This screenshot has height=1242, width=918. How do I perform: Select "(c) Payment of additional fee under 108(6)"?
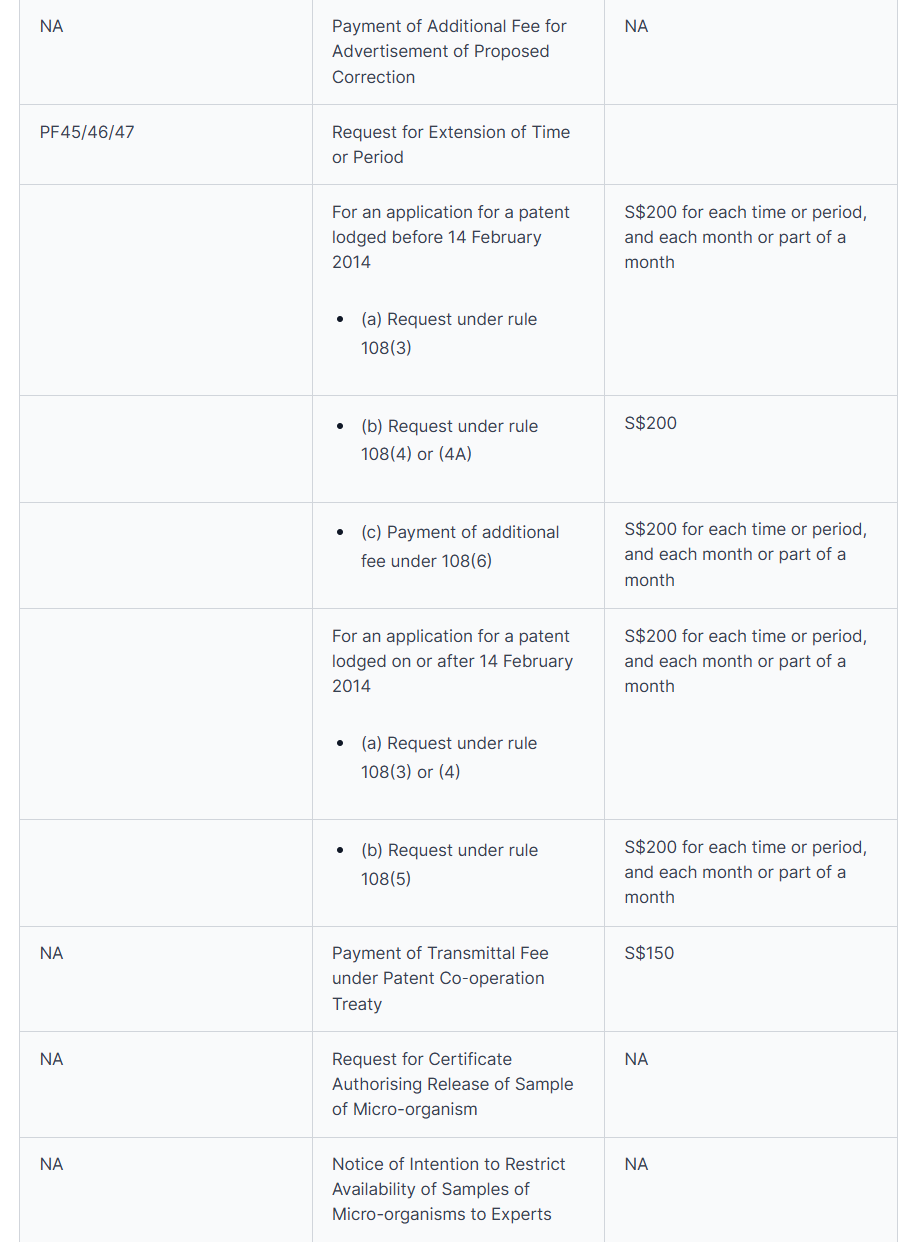[459, 546]
